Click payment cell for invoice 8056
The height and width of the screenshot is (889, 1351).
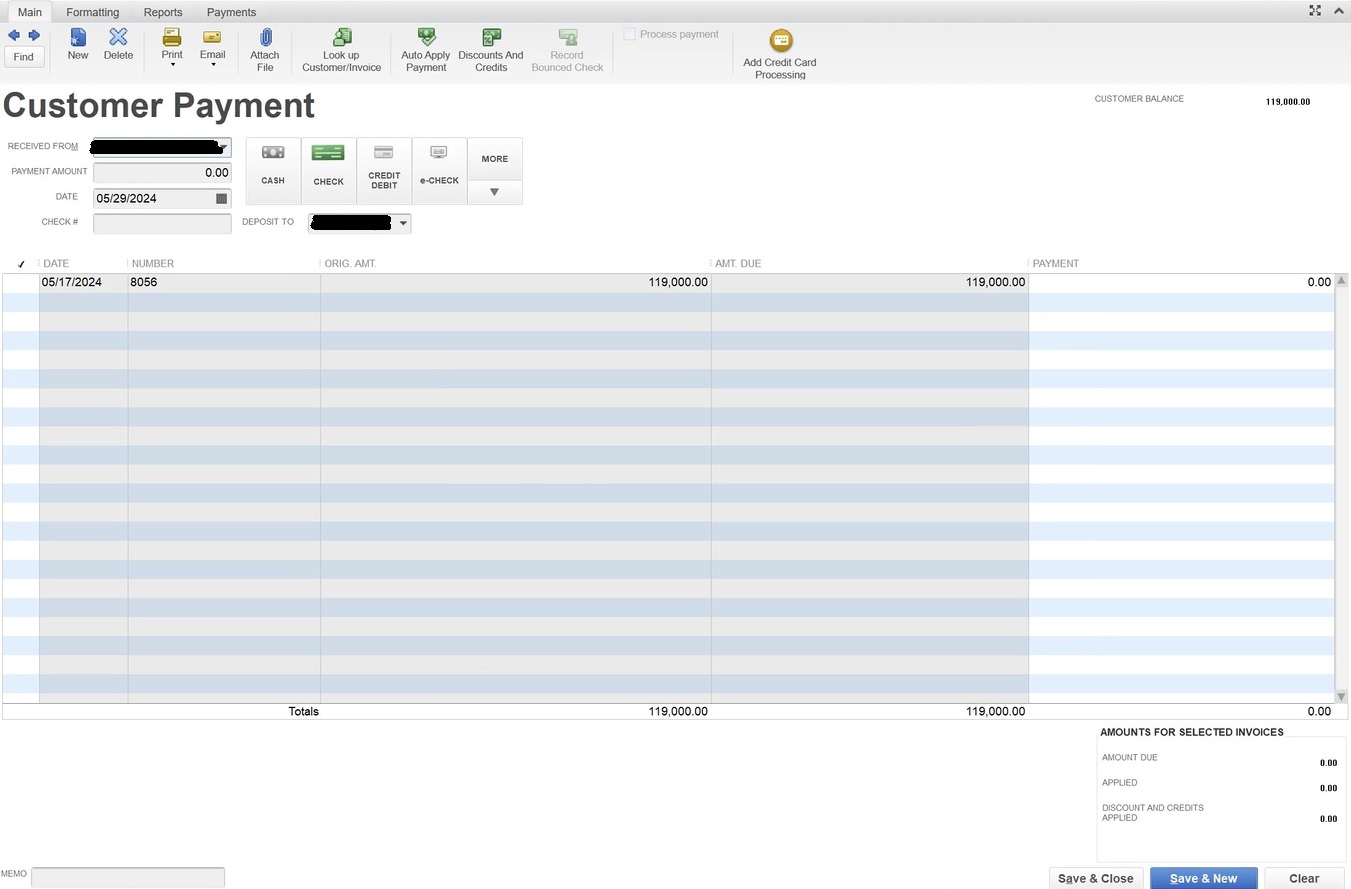point(1181,283)
